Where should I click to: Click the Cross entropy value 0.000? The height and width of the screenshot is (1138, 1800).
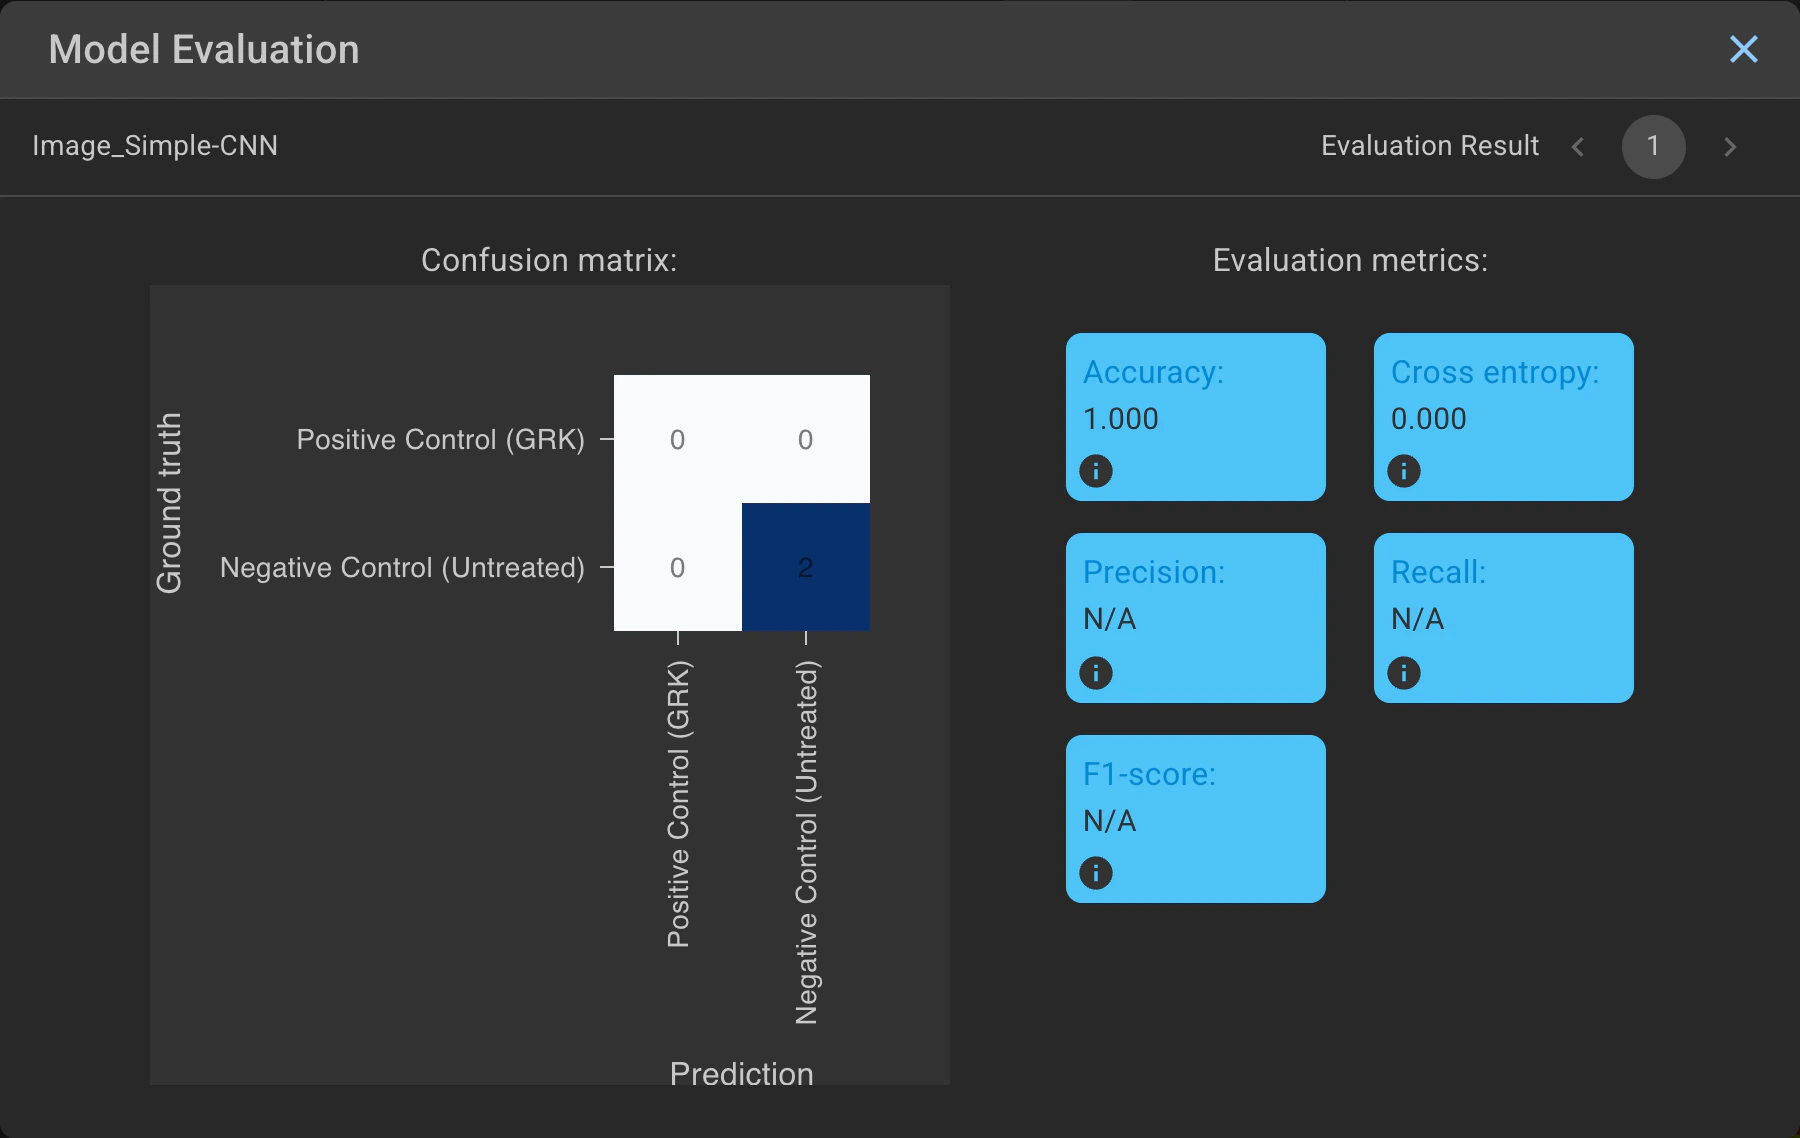[1429, 419]
